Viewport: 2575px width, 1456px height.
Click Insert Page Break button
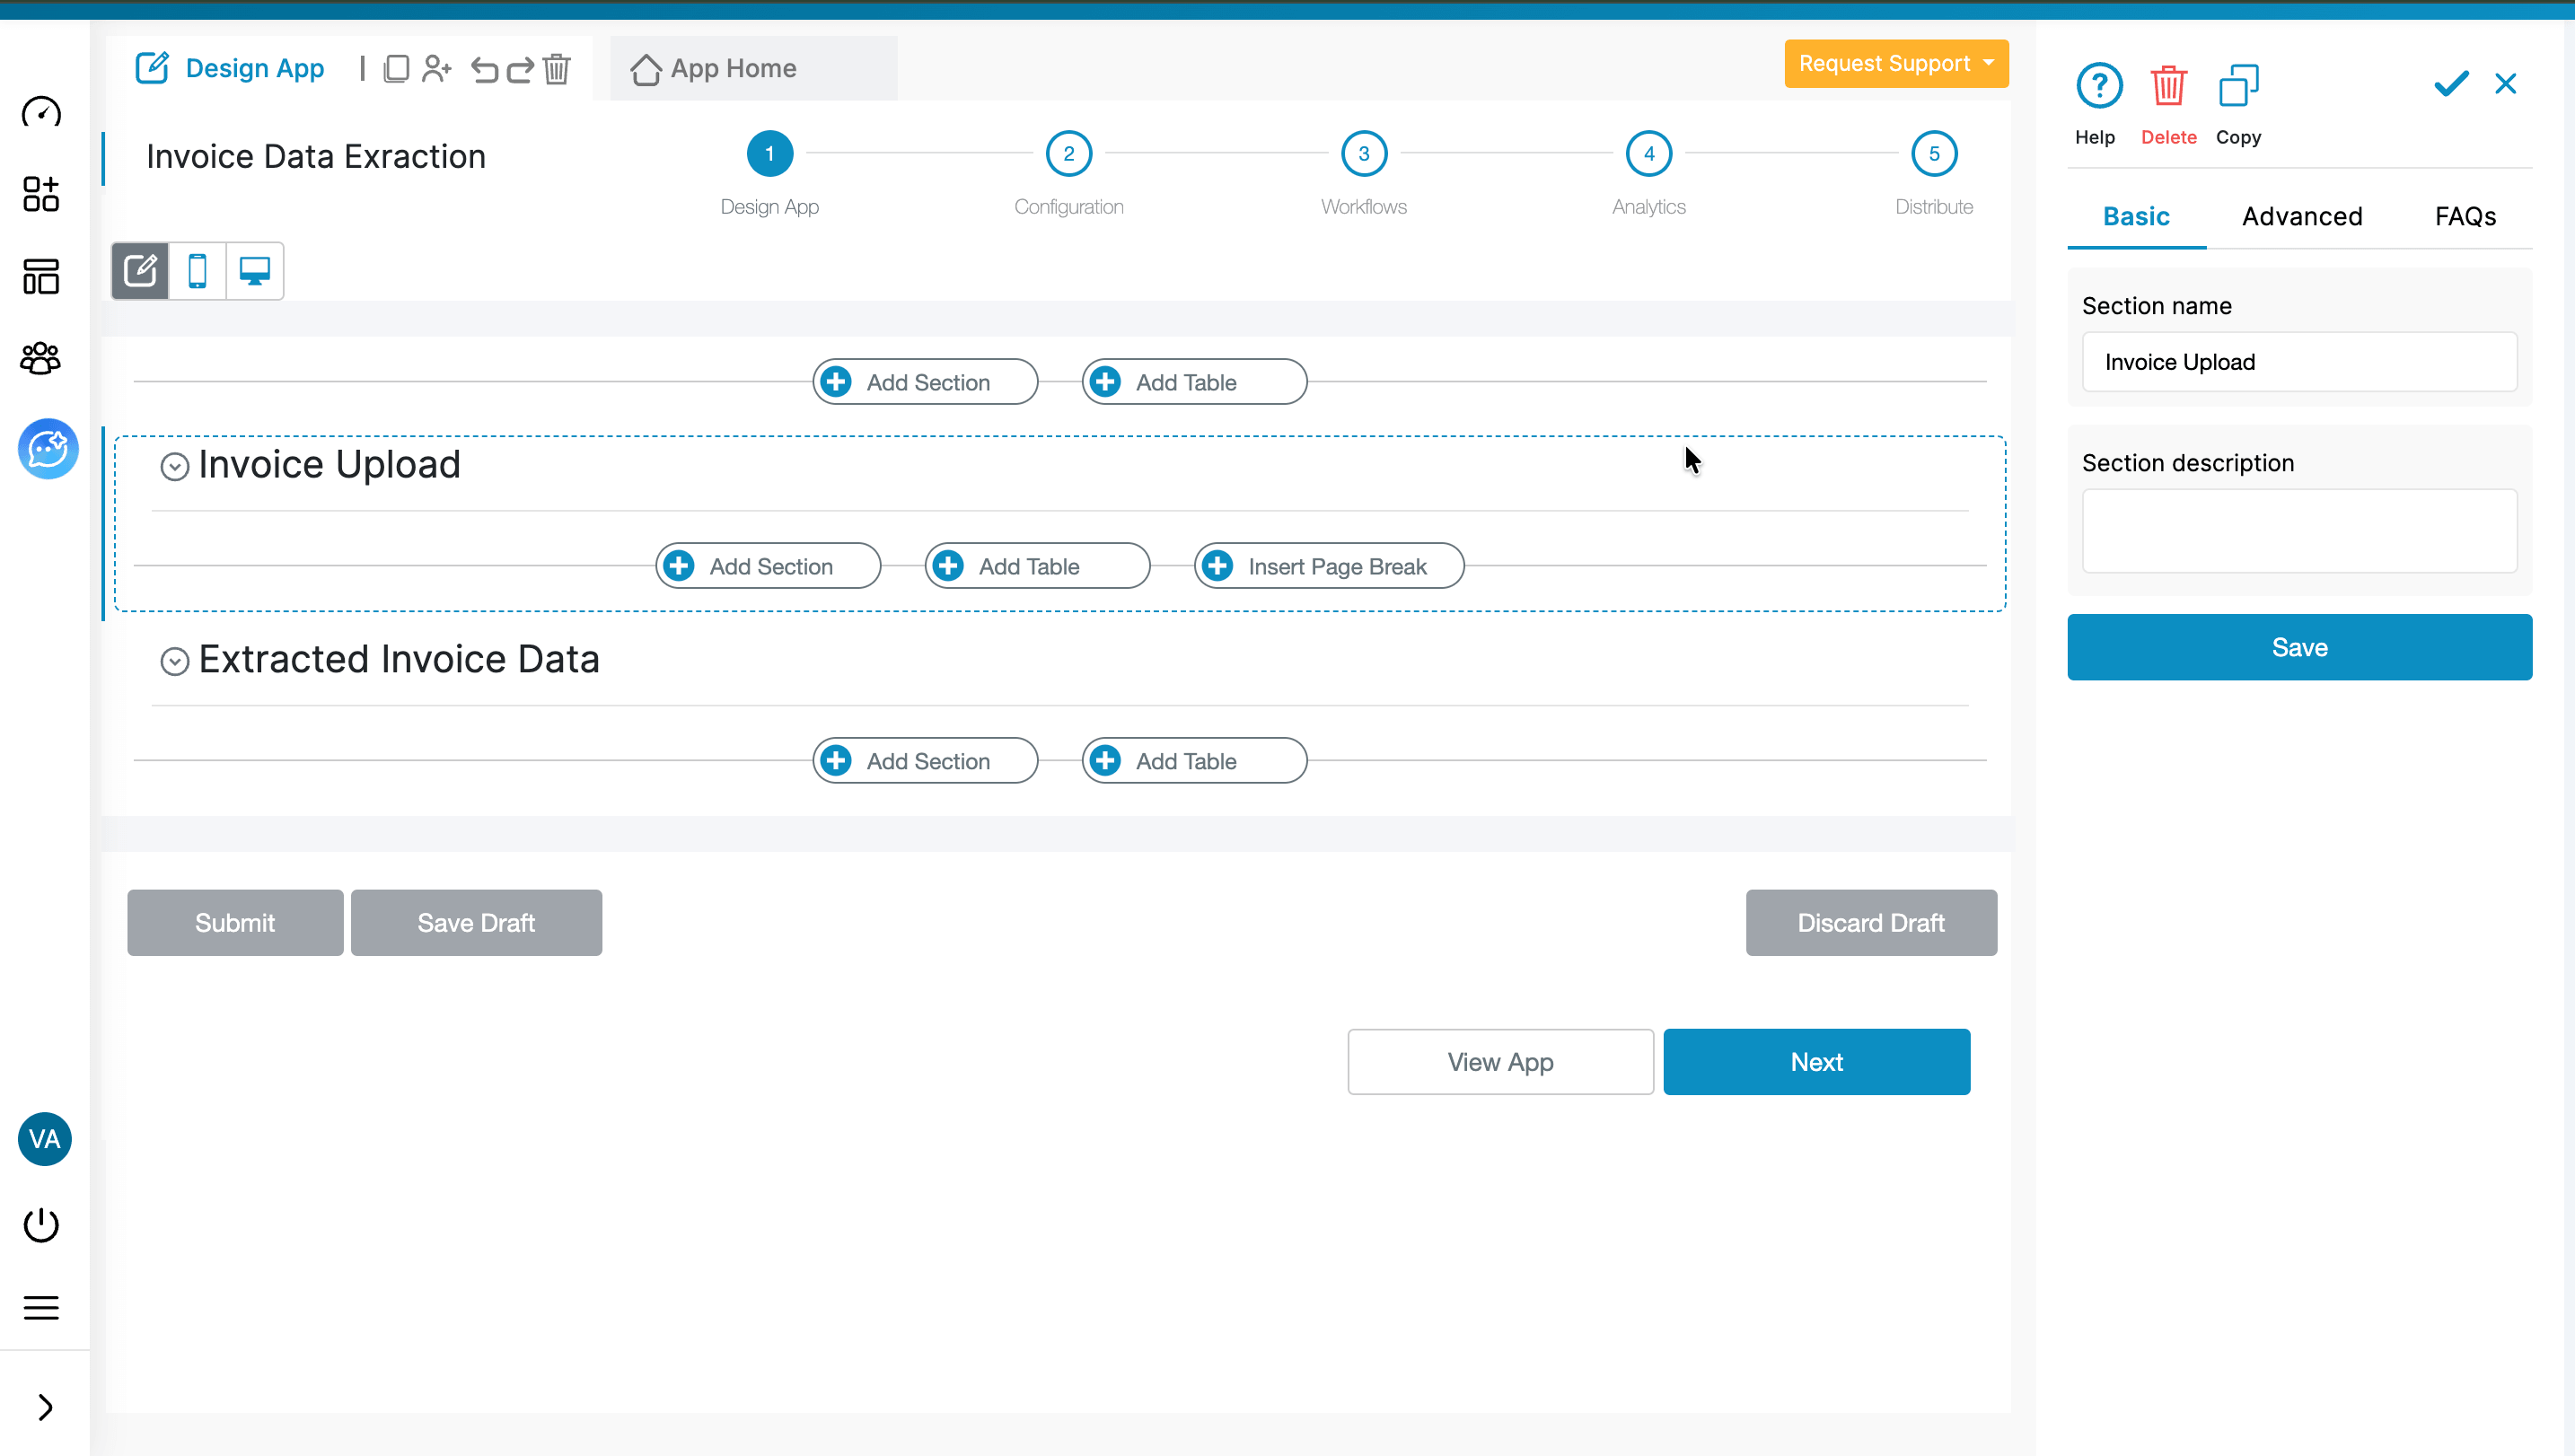pos(1328,566)
